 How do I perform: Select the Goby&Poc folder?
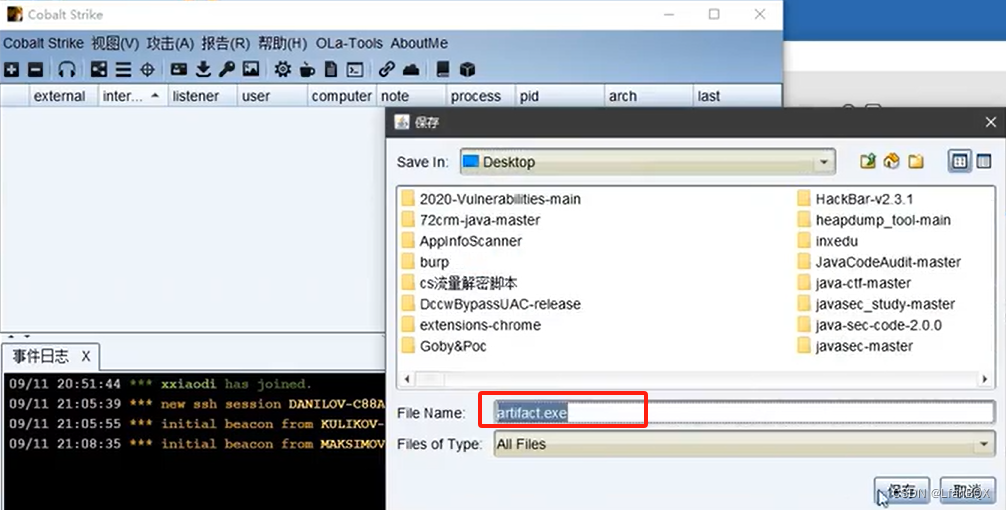[x=444, y=346]
